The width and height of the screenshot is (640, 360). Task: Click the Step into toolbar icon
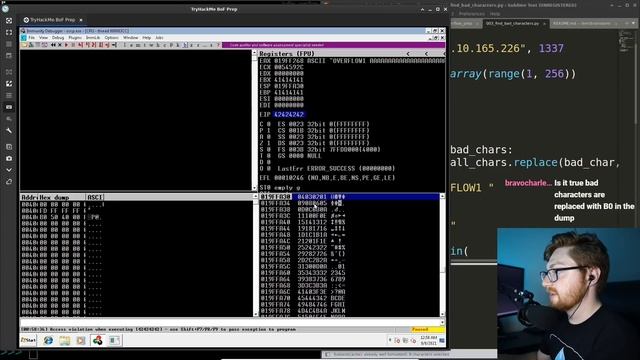tap(80, 45)
